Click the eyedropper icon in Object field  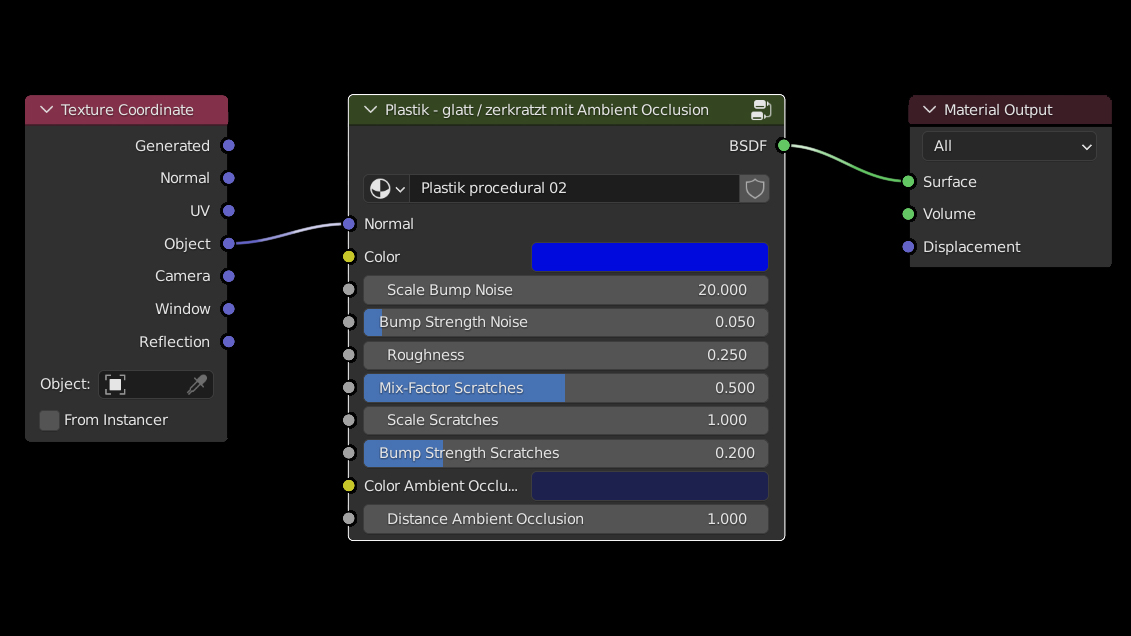tap(197, 385)
